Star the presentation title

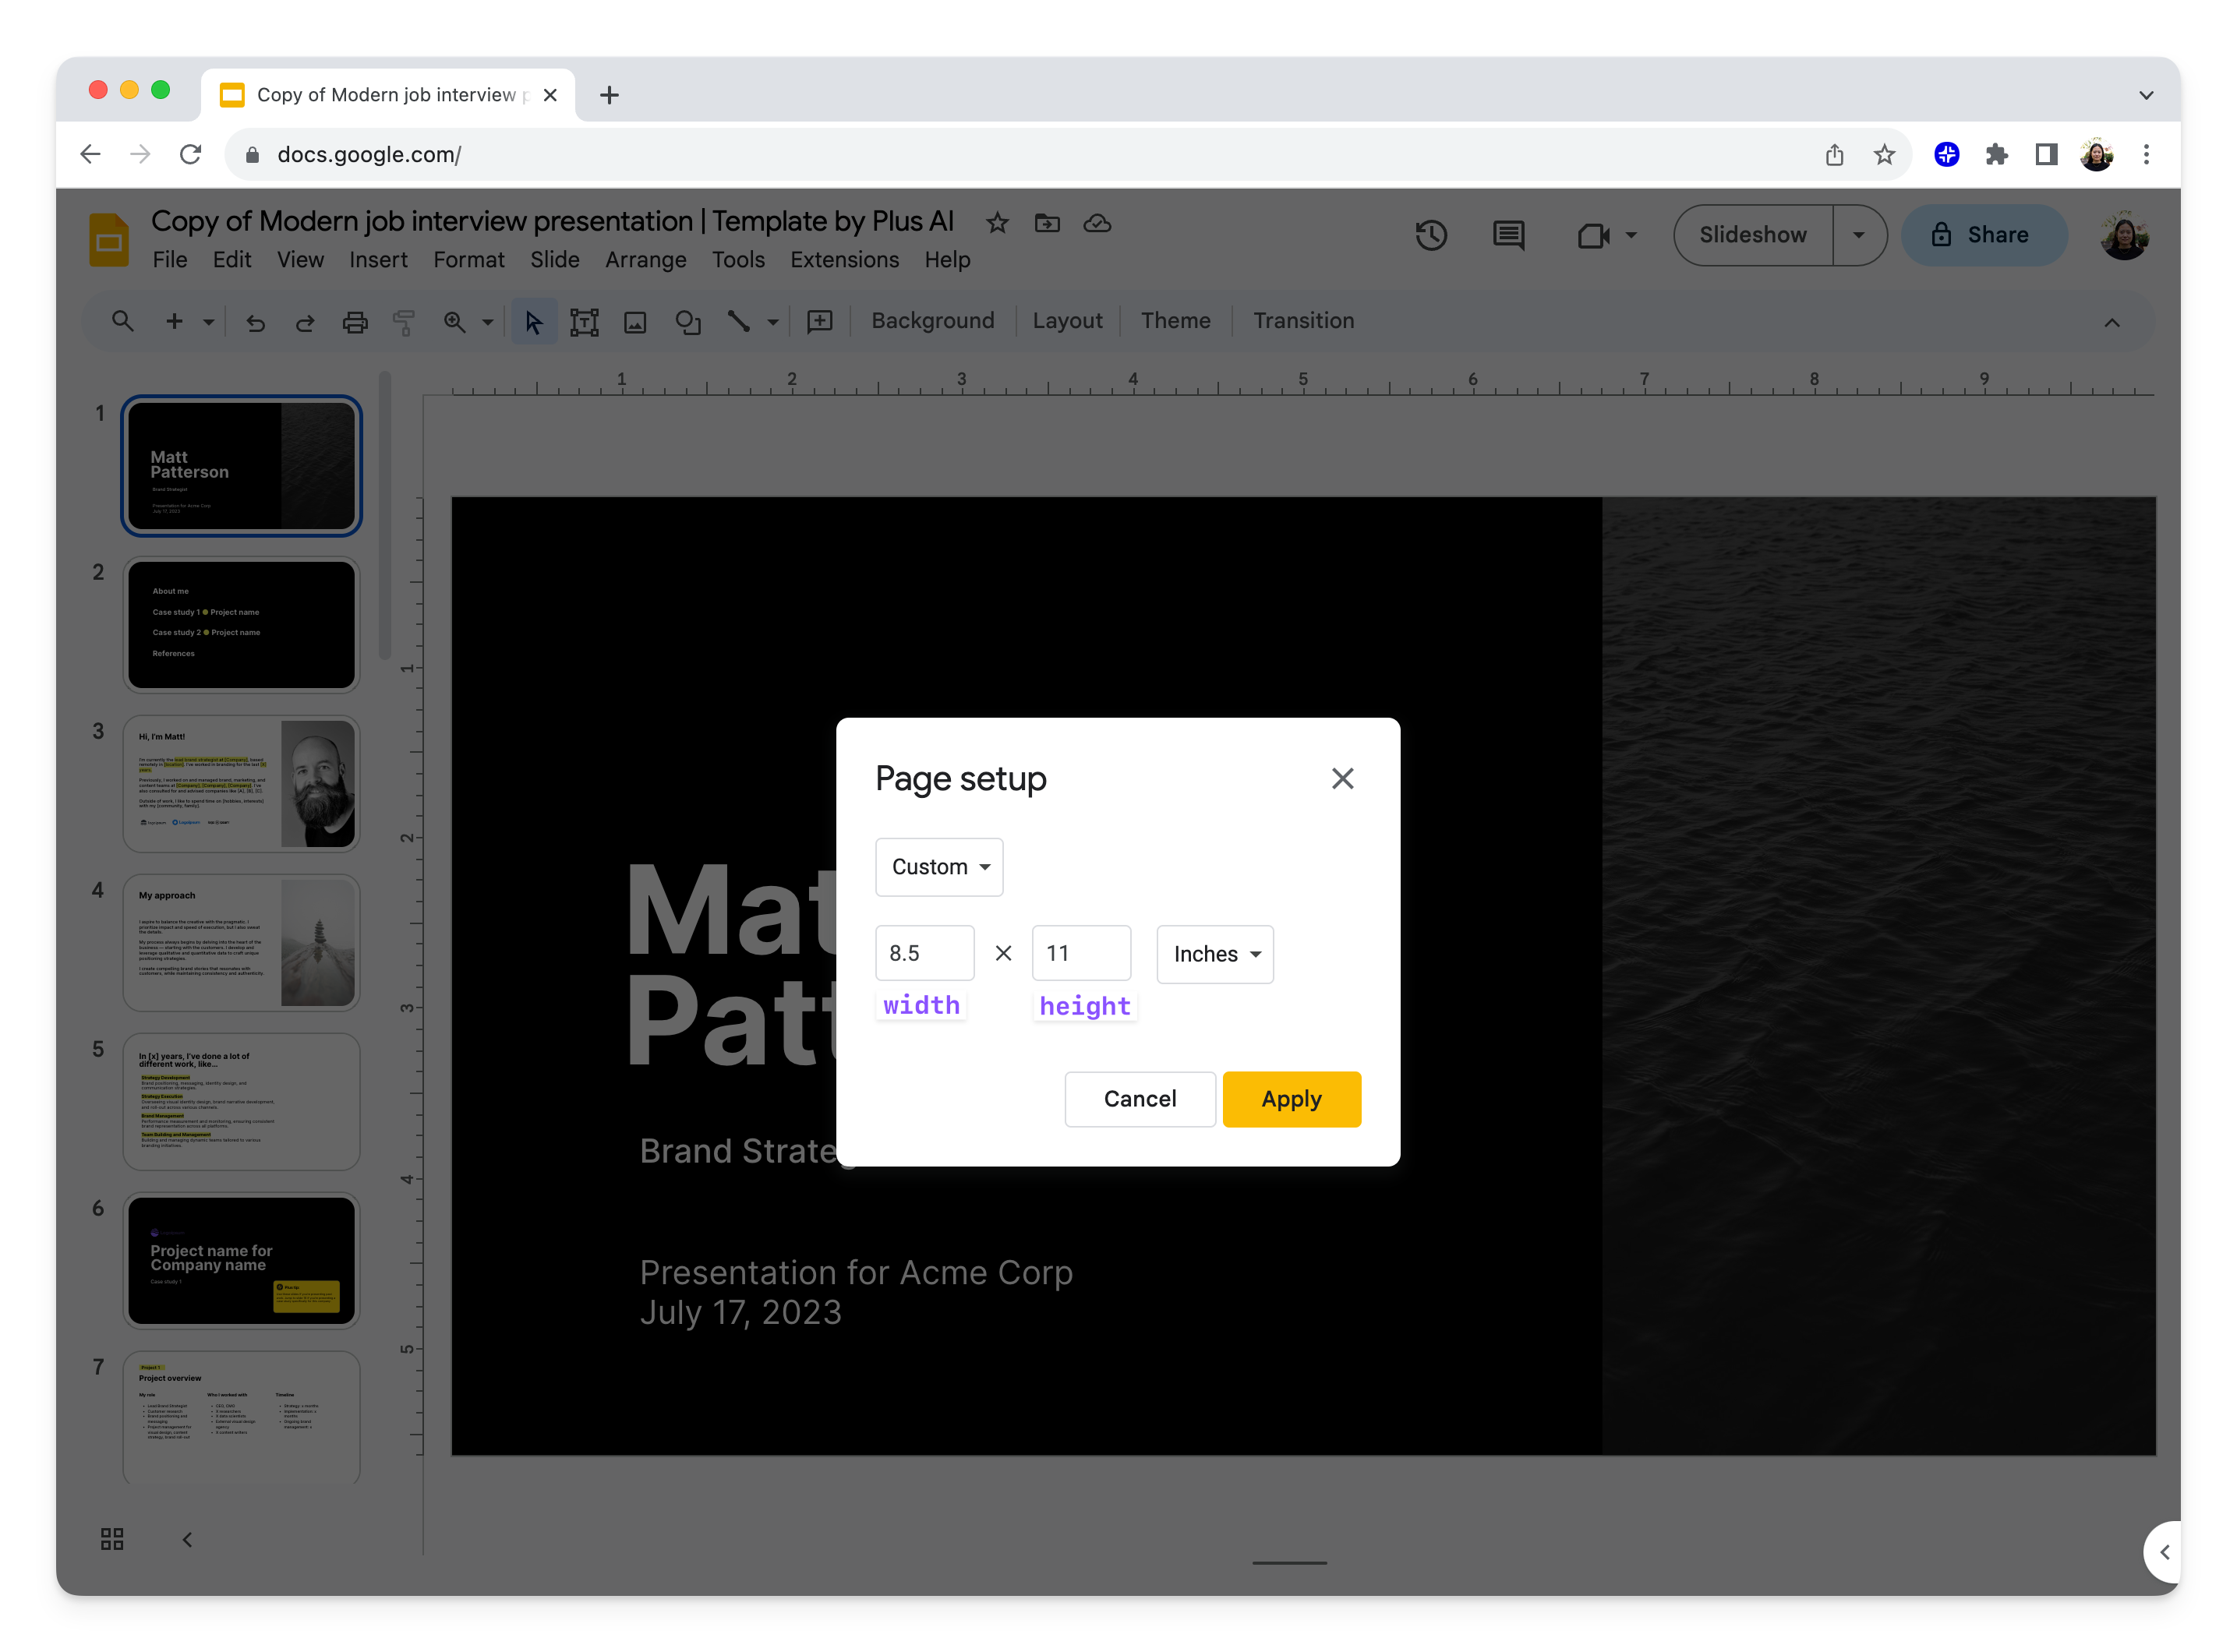996,223
